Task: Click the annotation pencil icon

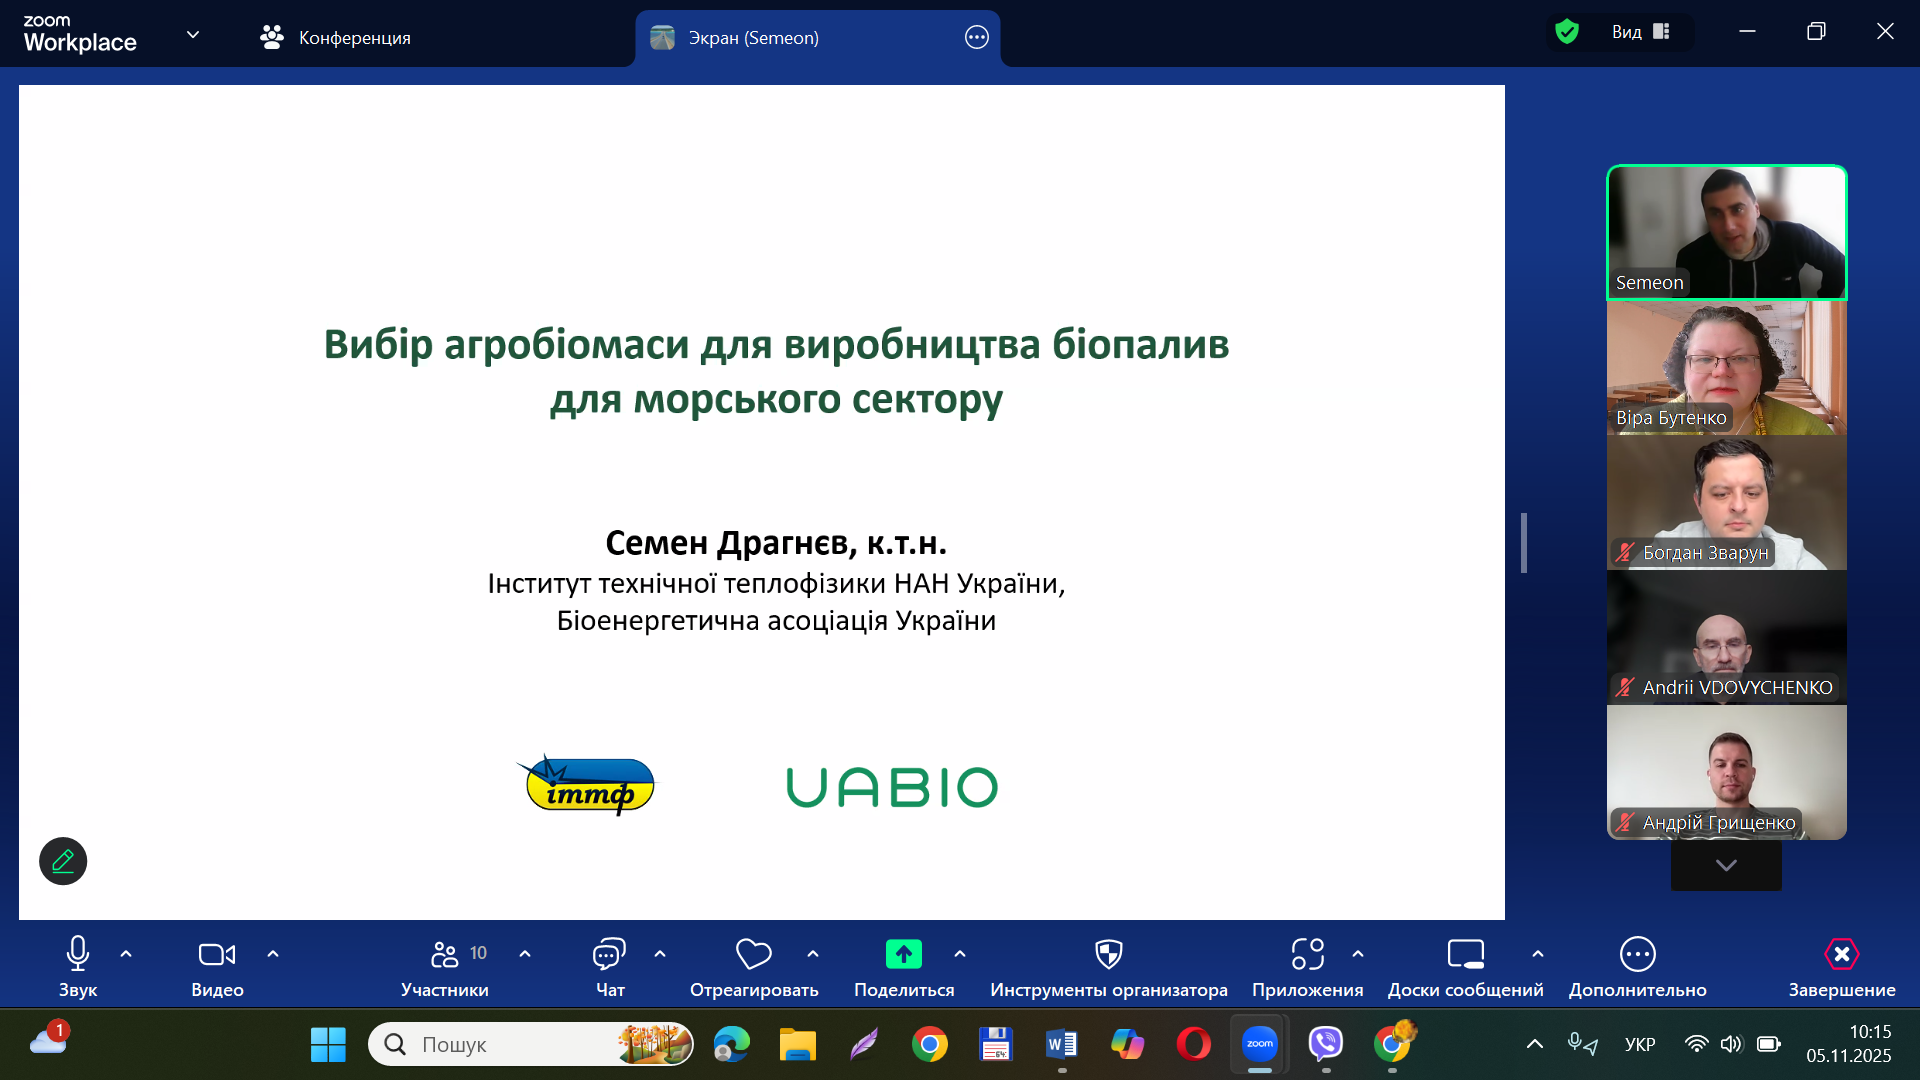Action: 63,861
